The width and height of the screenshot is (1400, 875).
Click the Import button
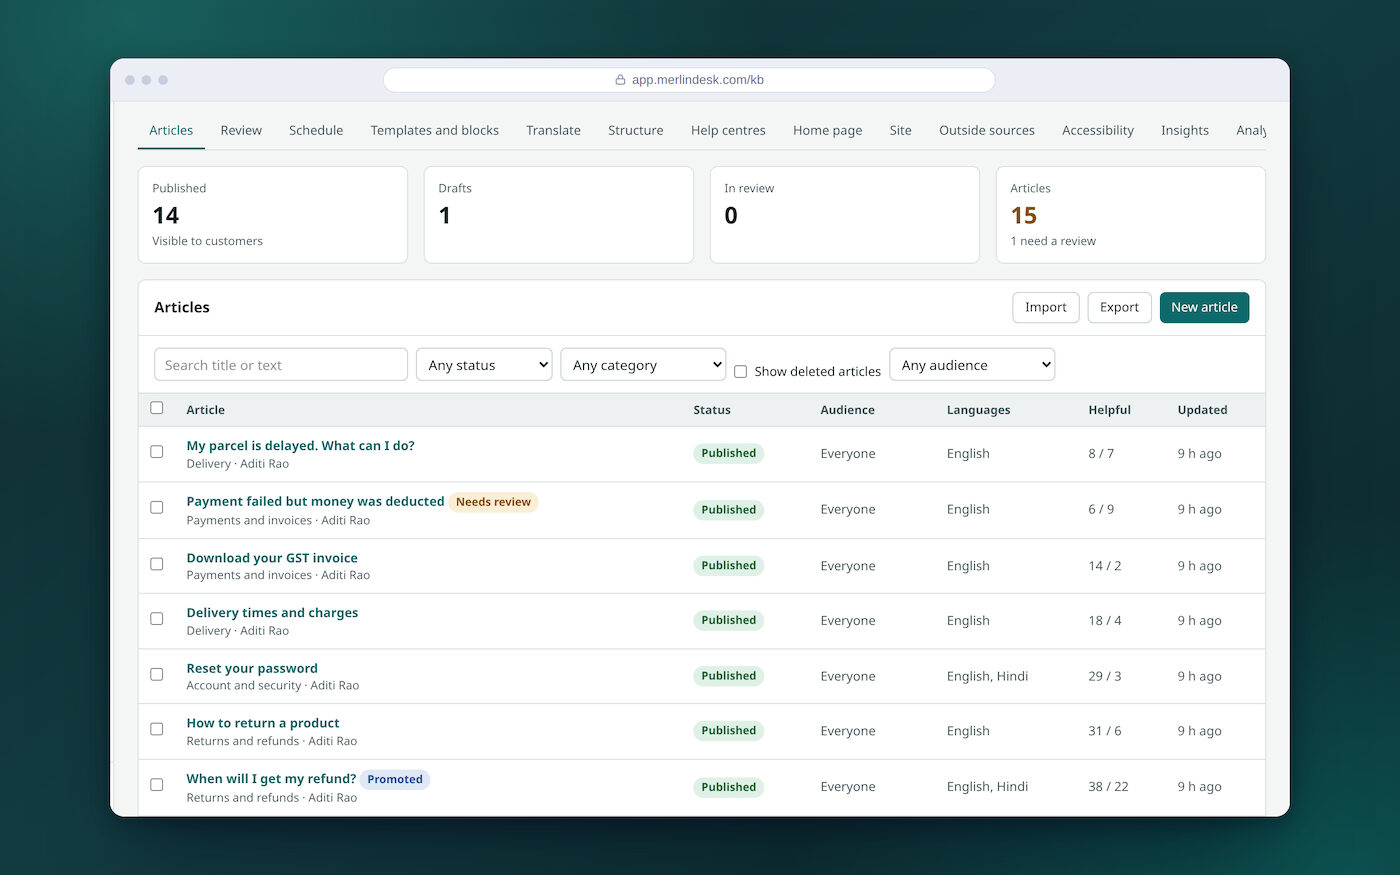coord(1046,307)
